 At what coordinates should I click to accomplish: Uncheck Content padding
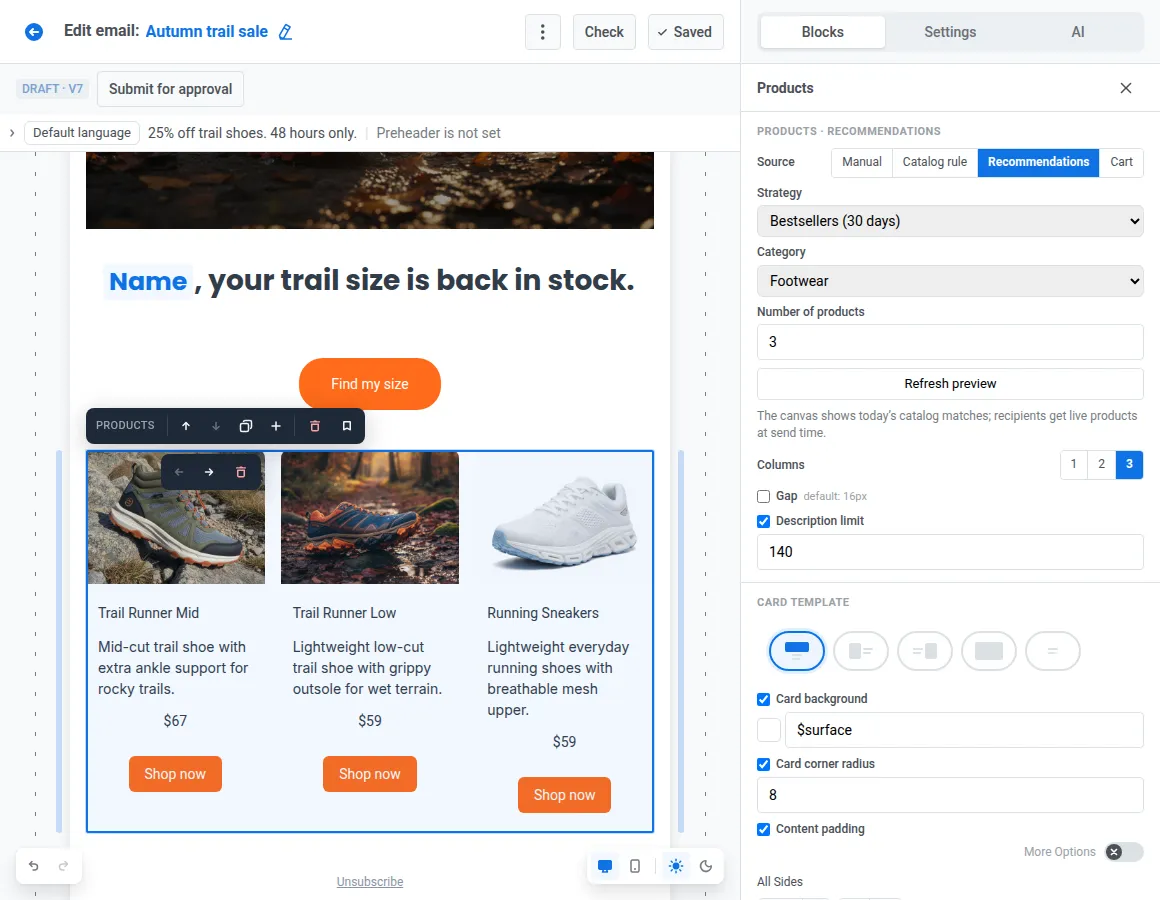tap(763, 830)
